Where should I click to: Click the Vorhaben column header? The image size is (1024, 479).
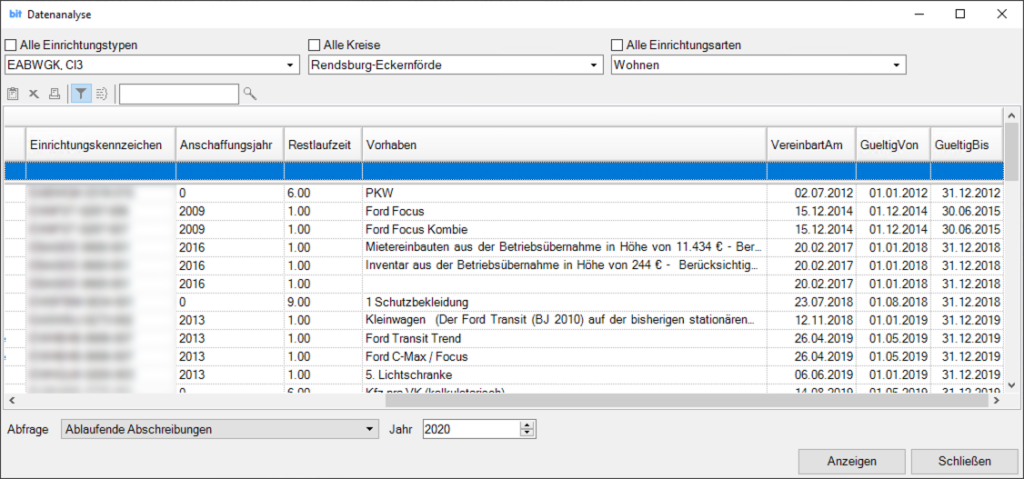[x=562, y=145]
